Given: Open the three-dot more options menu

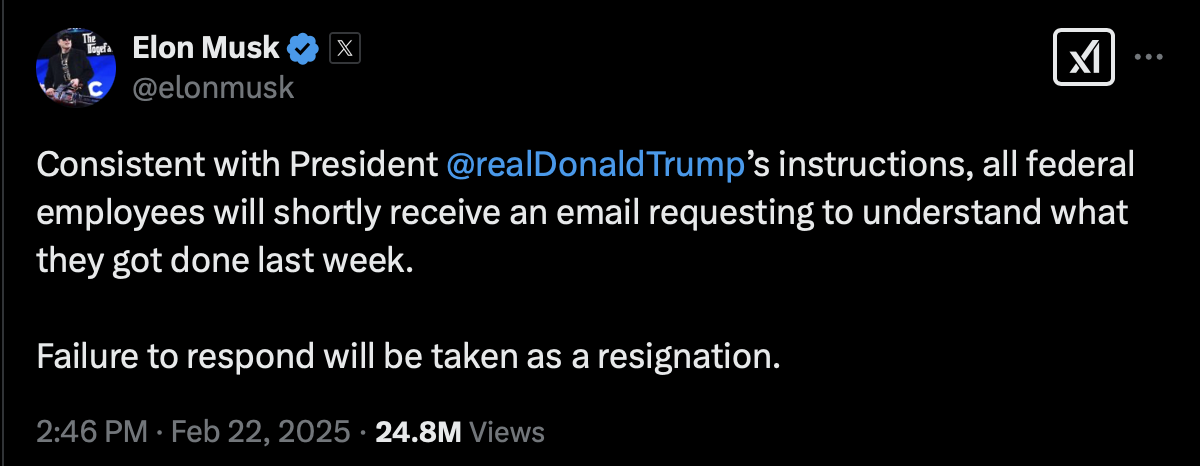Looking at the screenshot, I should point(1148,58).
